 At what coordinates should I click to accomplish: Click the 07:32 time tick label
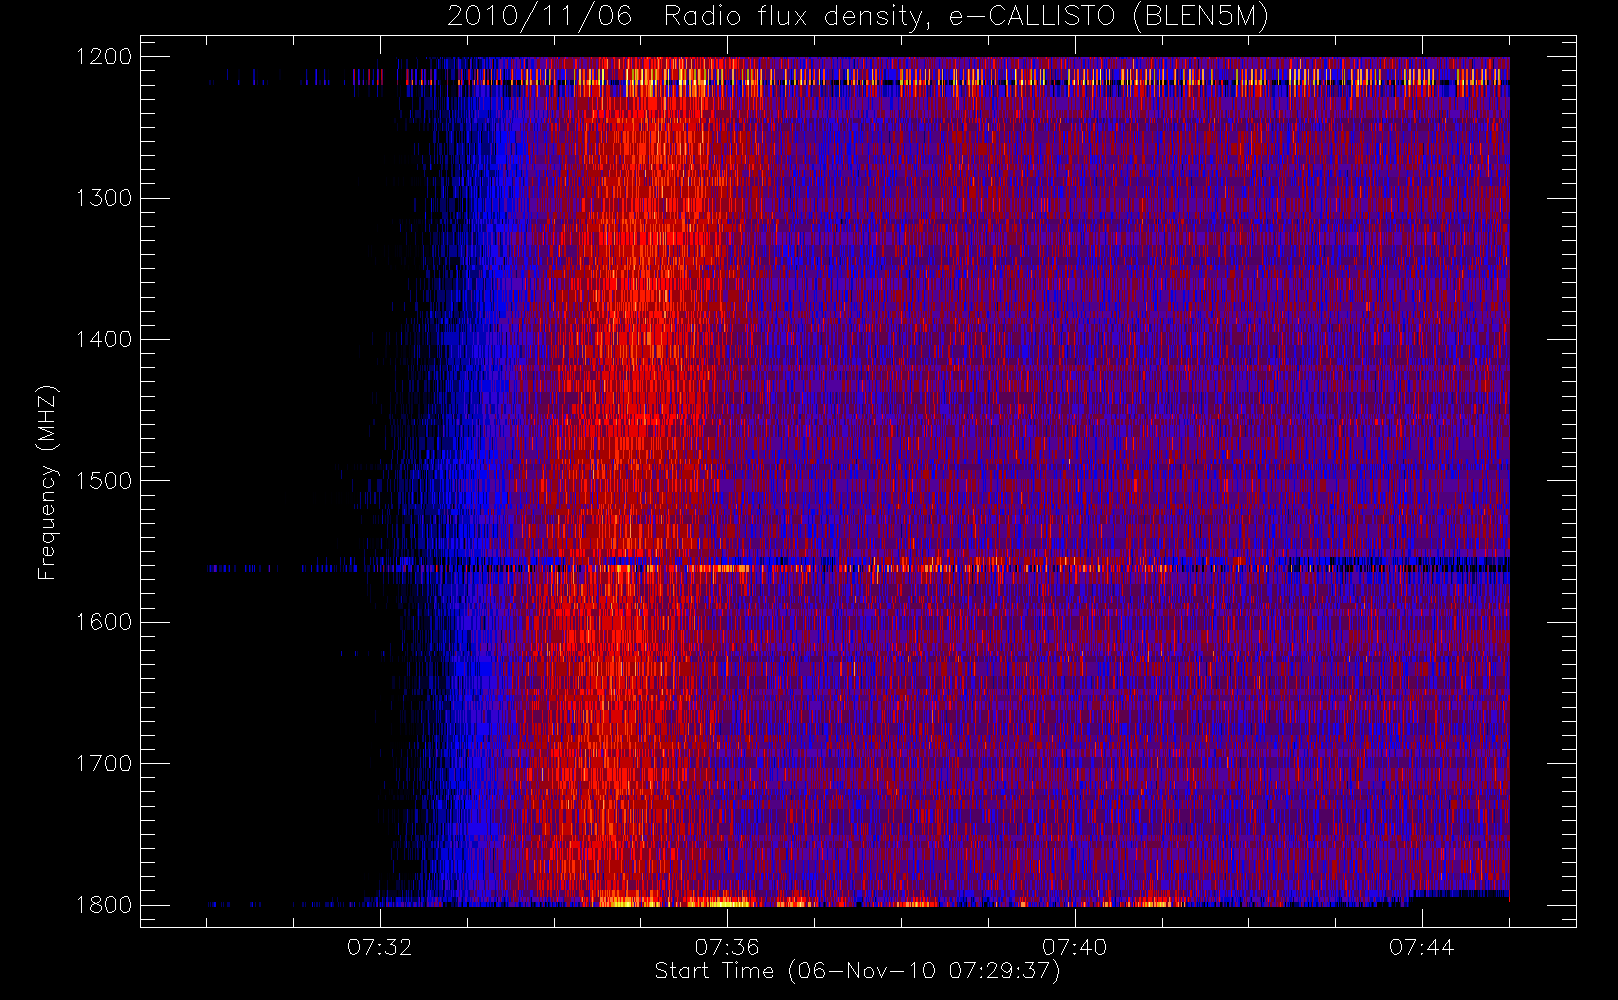coord(380,947)
